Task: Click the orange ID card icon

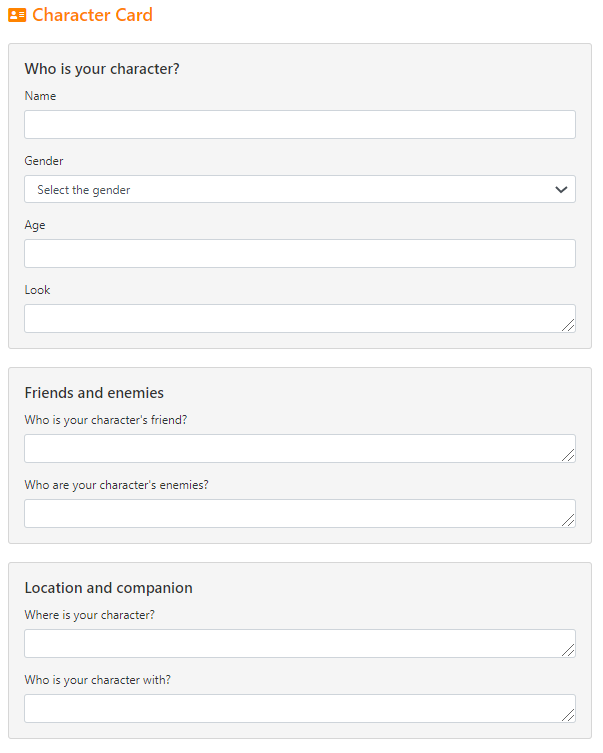Action: 17,15
